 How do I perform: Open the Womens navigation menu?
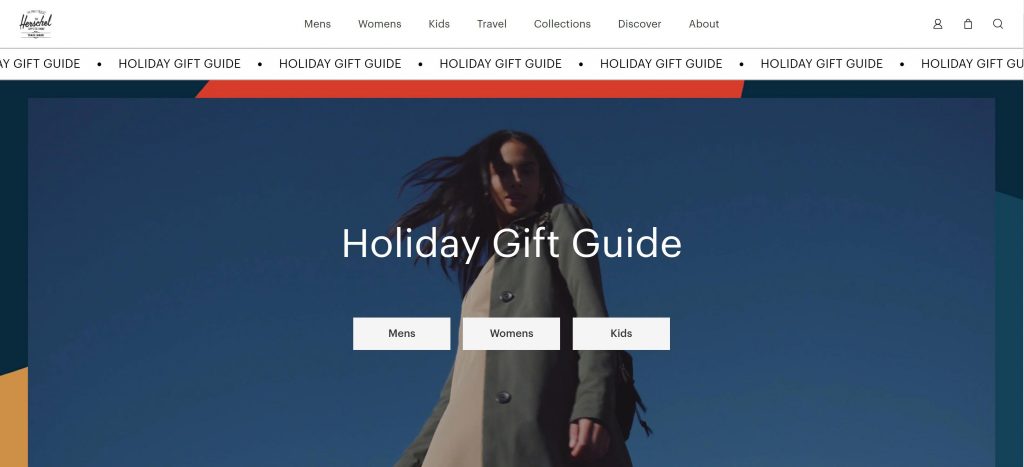(x=379, y=24)
